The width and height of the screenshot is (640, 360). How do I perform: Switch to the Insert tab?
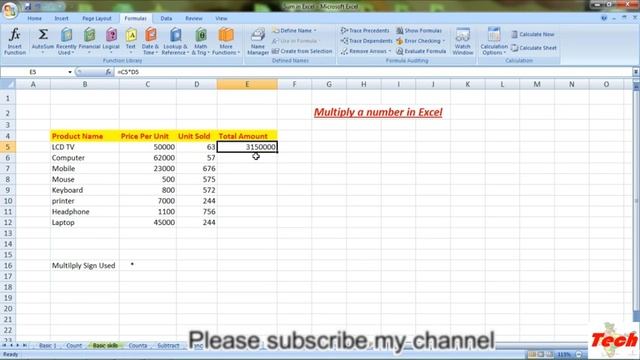click(62, 18)
